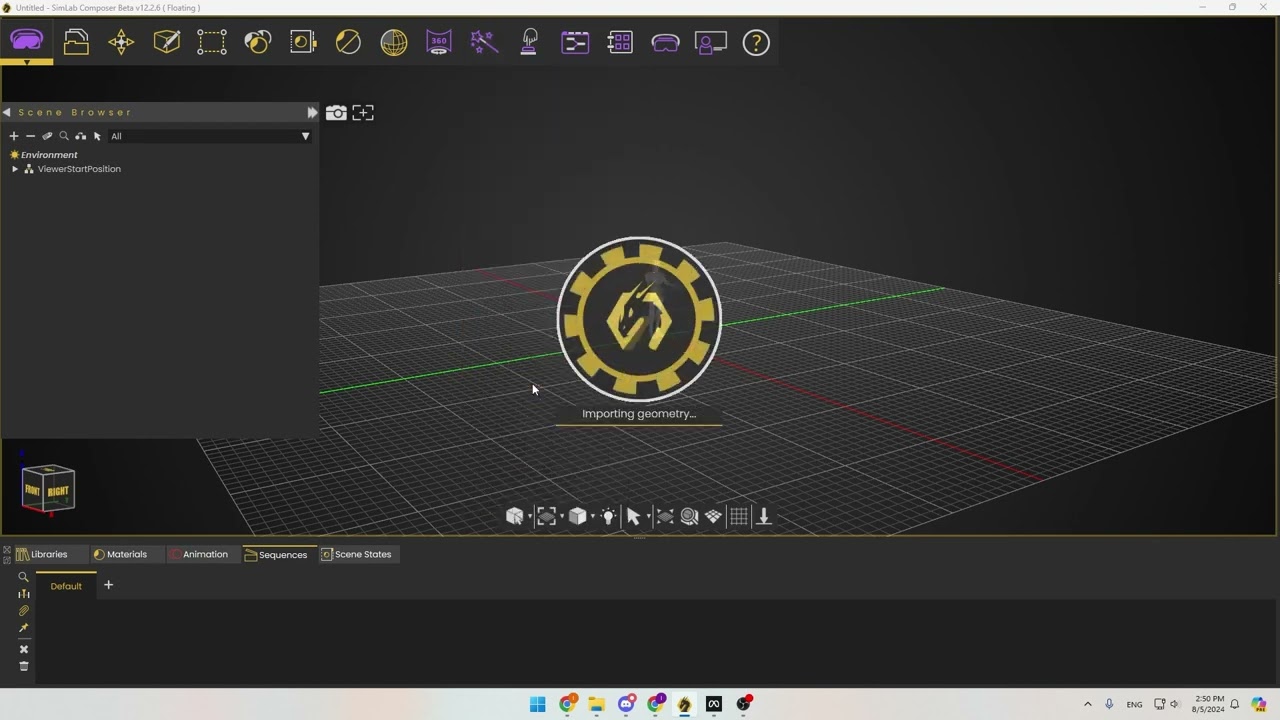The width and height of the screenshot is (1280, 720).
Task: Click the focus frame icon beside camera
Action: point(363,113)
